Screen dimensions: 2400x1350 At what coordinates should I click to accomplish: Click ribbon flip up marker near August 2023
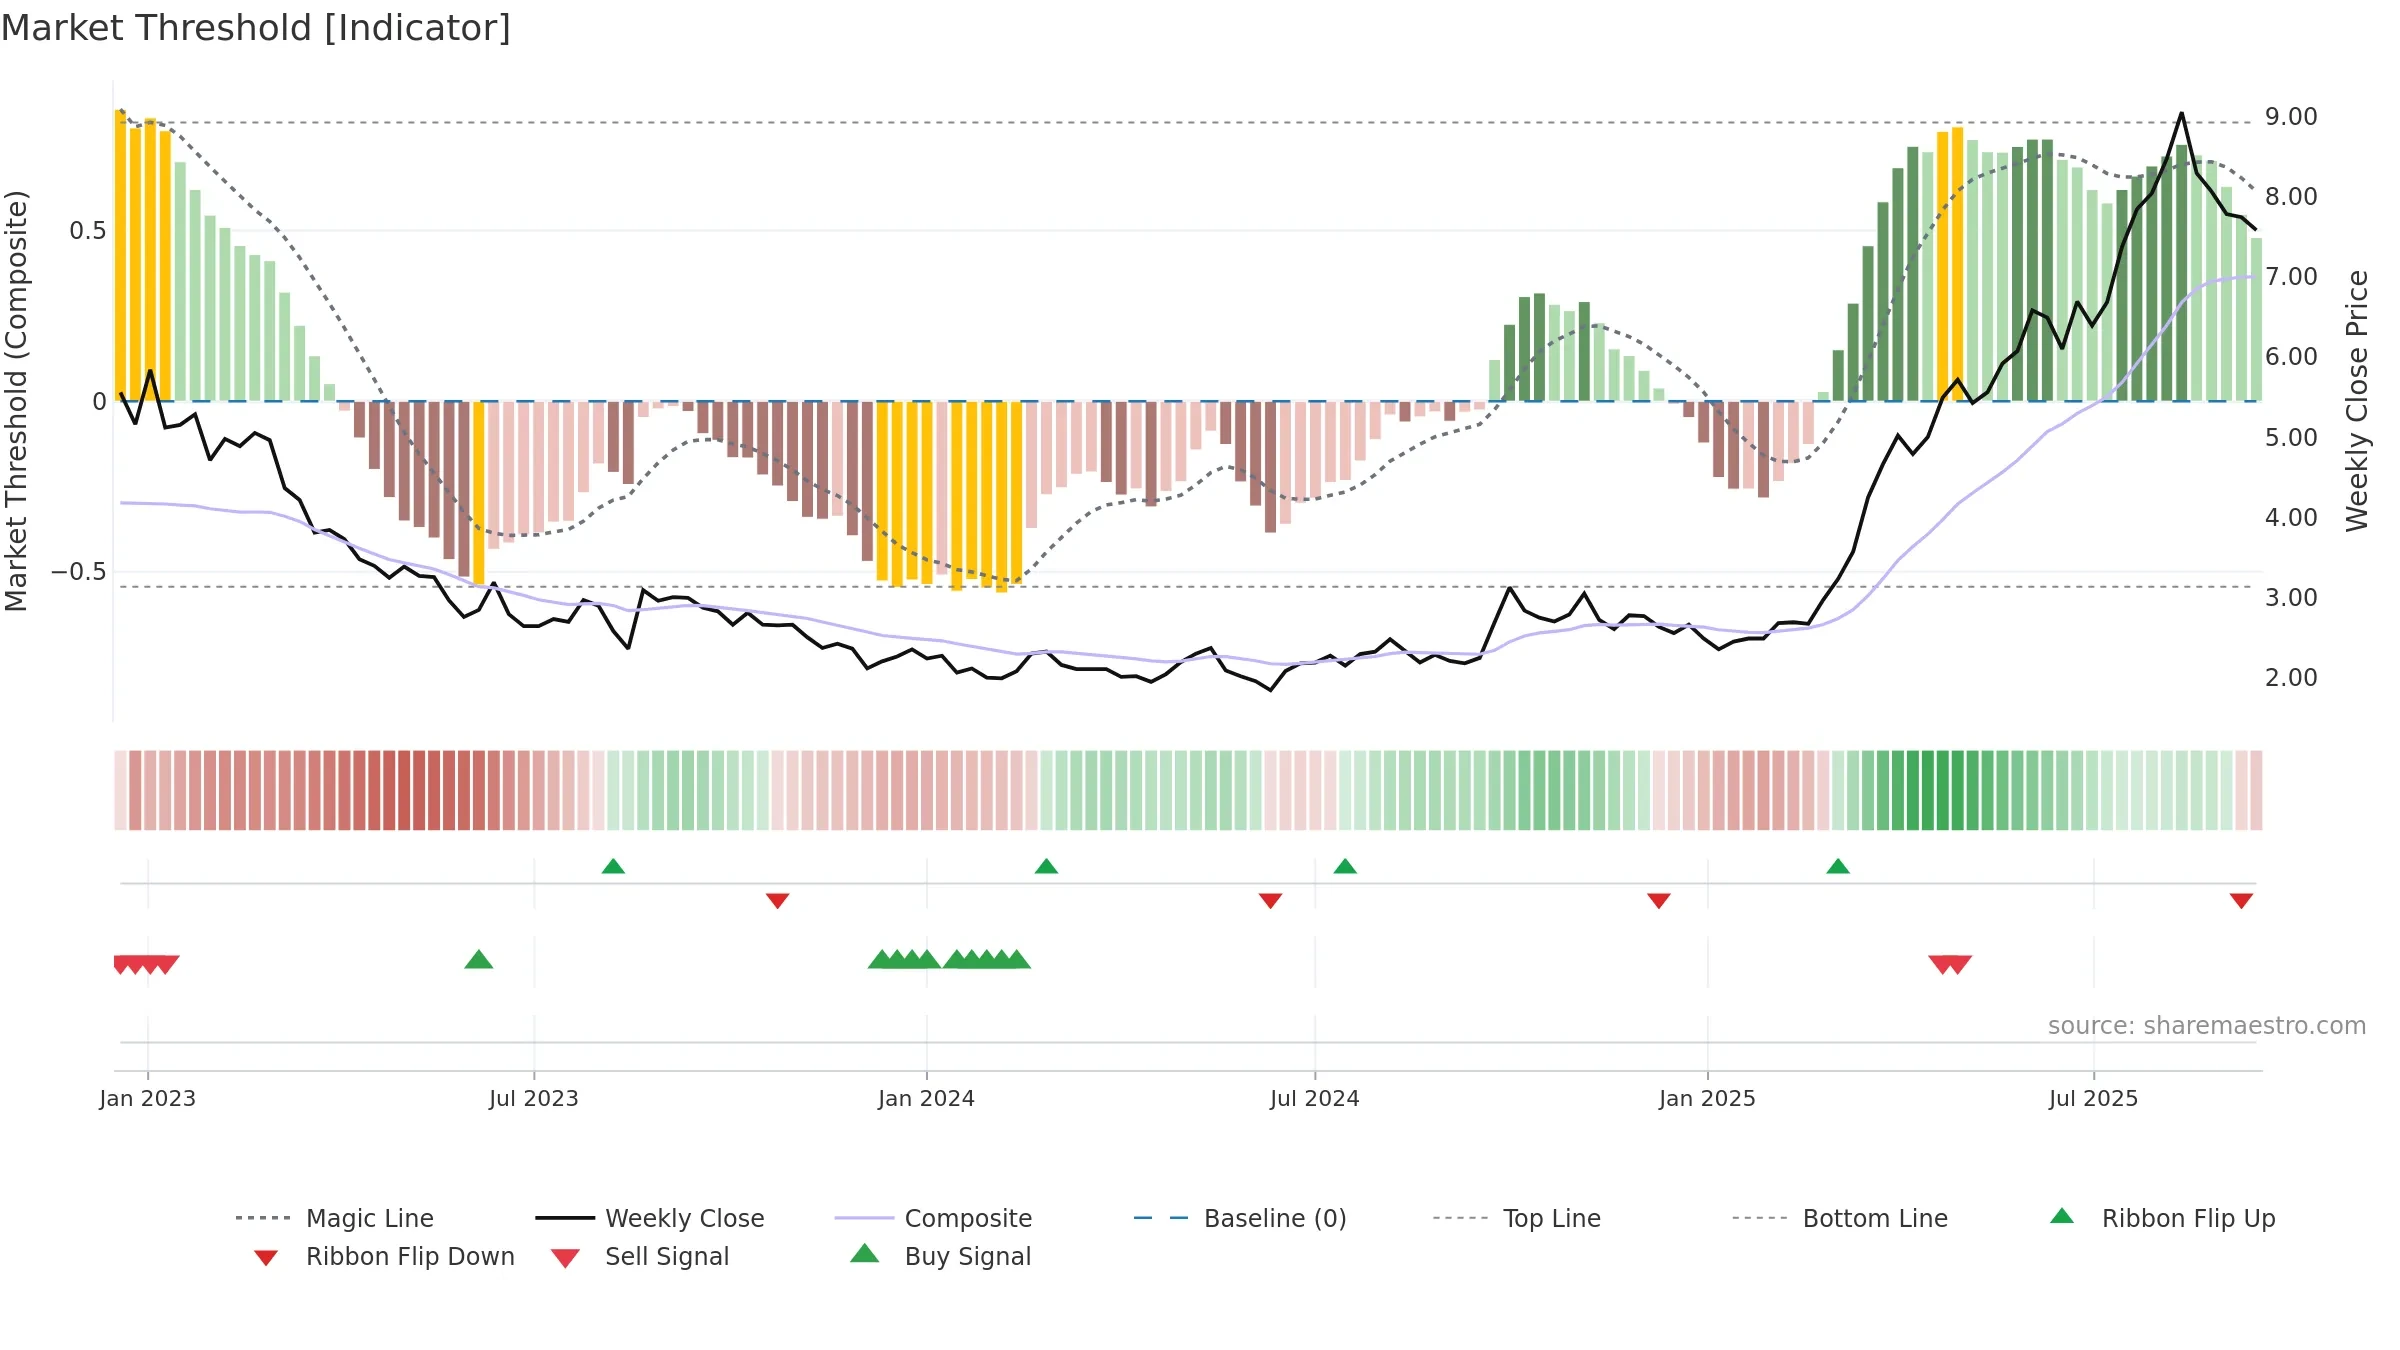click(613, 866)
